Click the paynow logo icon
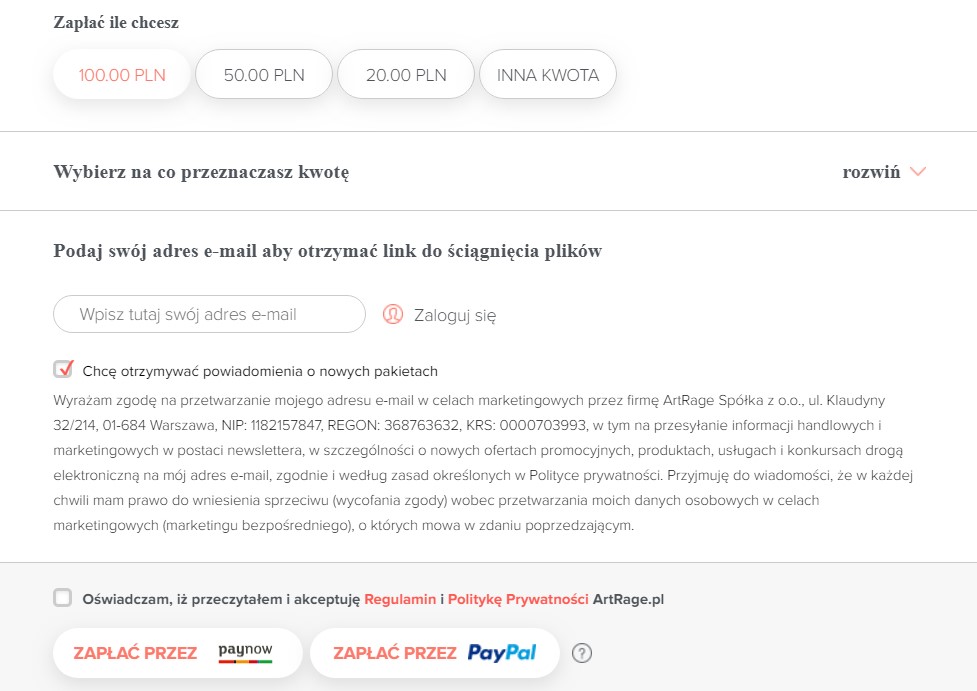Image resolution: width=977 pixels, height=691 pixels. 245,652
